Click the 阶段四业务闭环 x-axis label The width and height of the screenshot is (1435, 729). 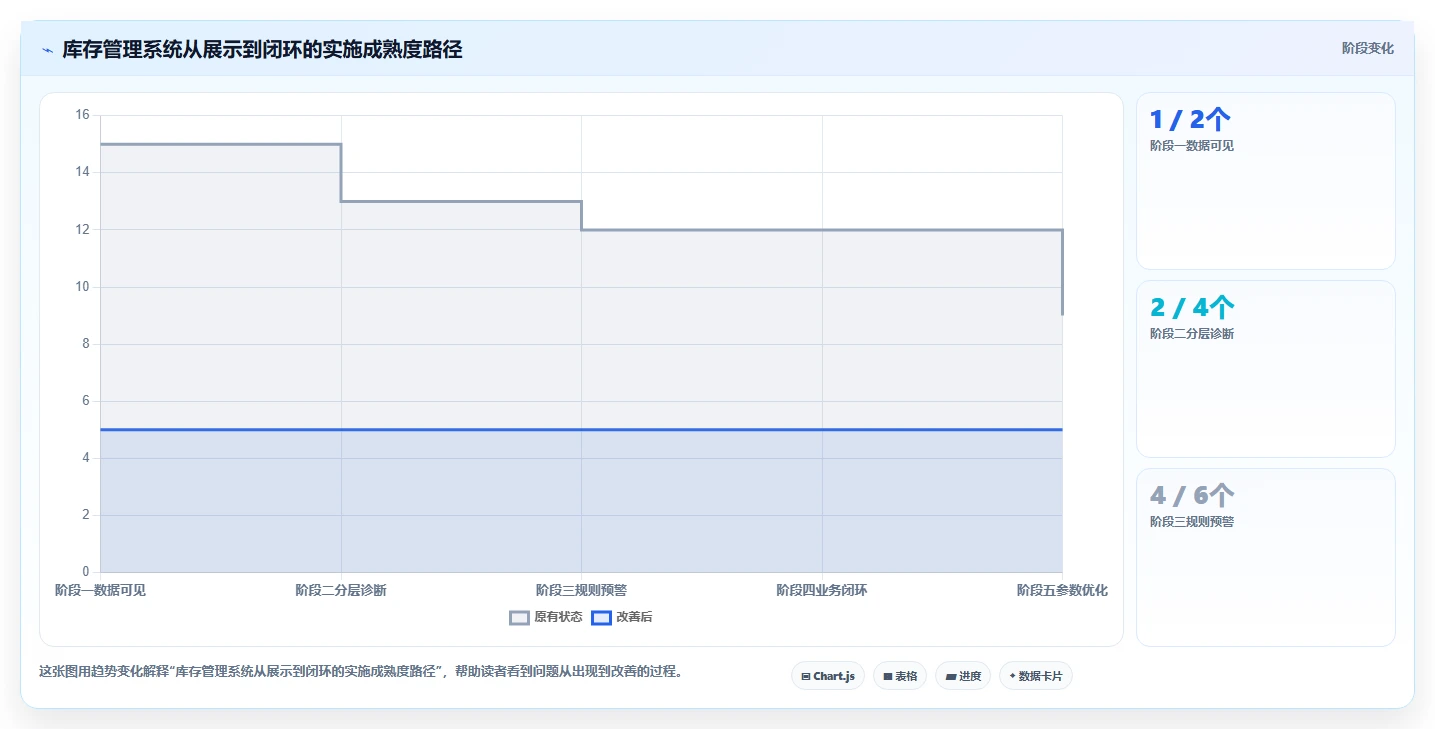point(822,590)
